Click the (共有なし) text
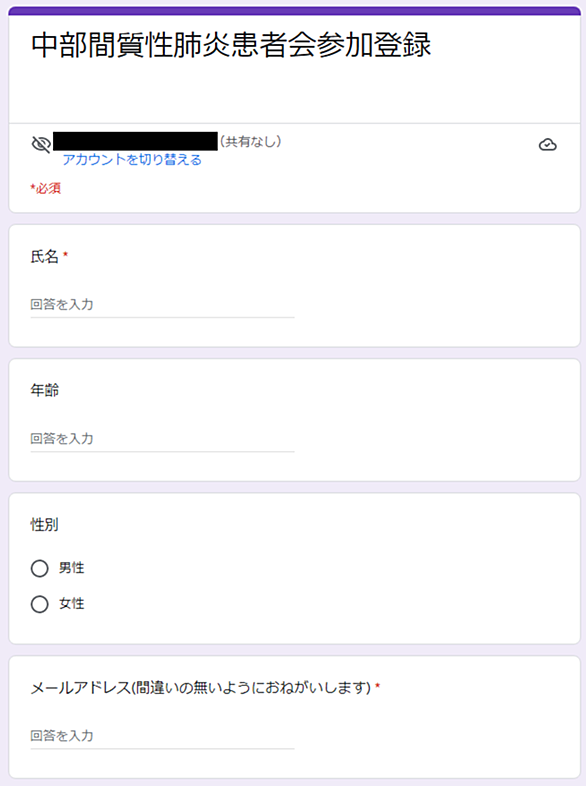The image size is (586, 786). (x=251, y=142)
